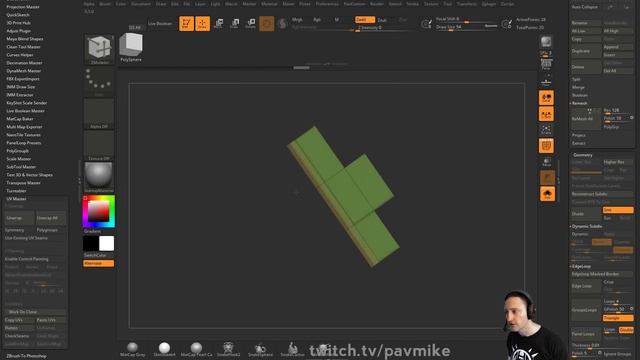Screen dimensions: 640x360
Task: Expand the Split section
Action: [576, 79]
